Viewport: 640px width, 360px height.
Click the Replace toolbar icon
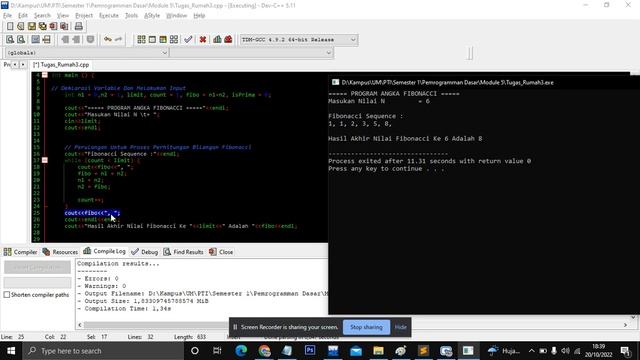[x=21, y=40]
